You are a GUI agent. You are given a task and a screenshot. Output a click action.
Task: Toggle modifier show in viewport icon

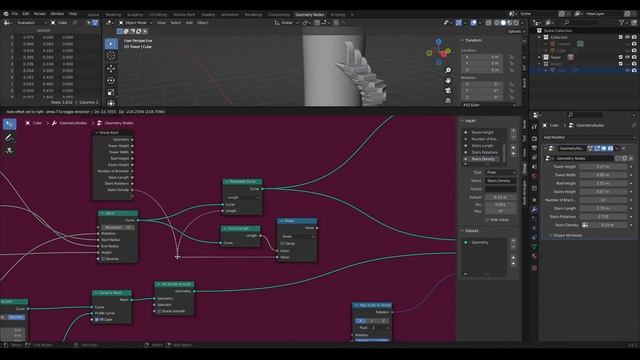click(x=604, y=149)
